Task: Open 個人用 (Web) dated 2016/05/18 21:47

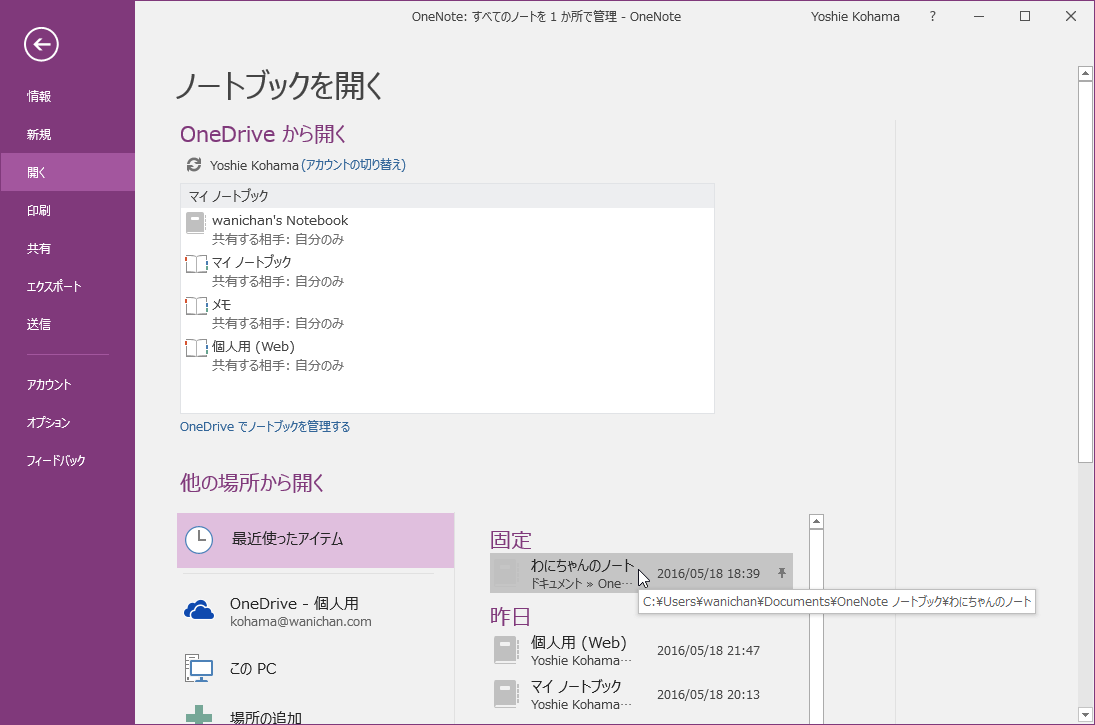Action: pyautogui.click(x=641, y=650)
